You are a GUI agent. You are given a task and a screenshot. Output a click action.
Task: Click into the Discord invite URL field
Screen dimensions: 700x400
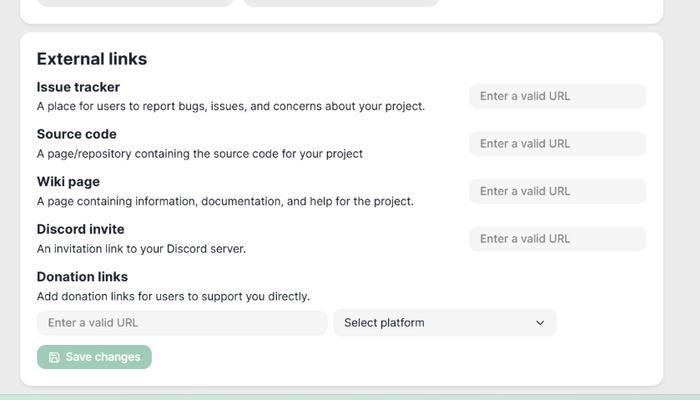(x=557, y=239)
